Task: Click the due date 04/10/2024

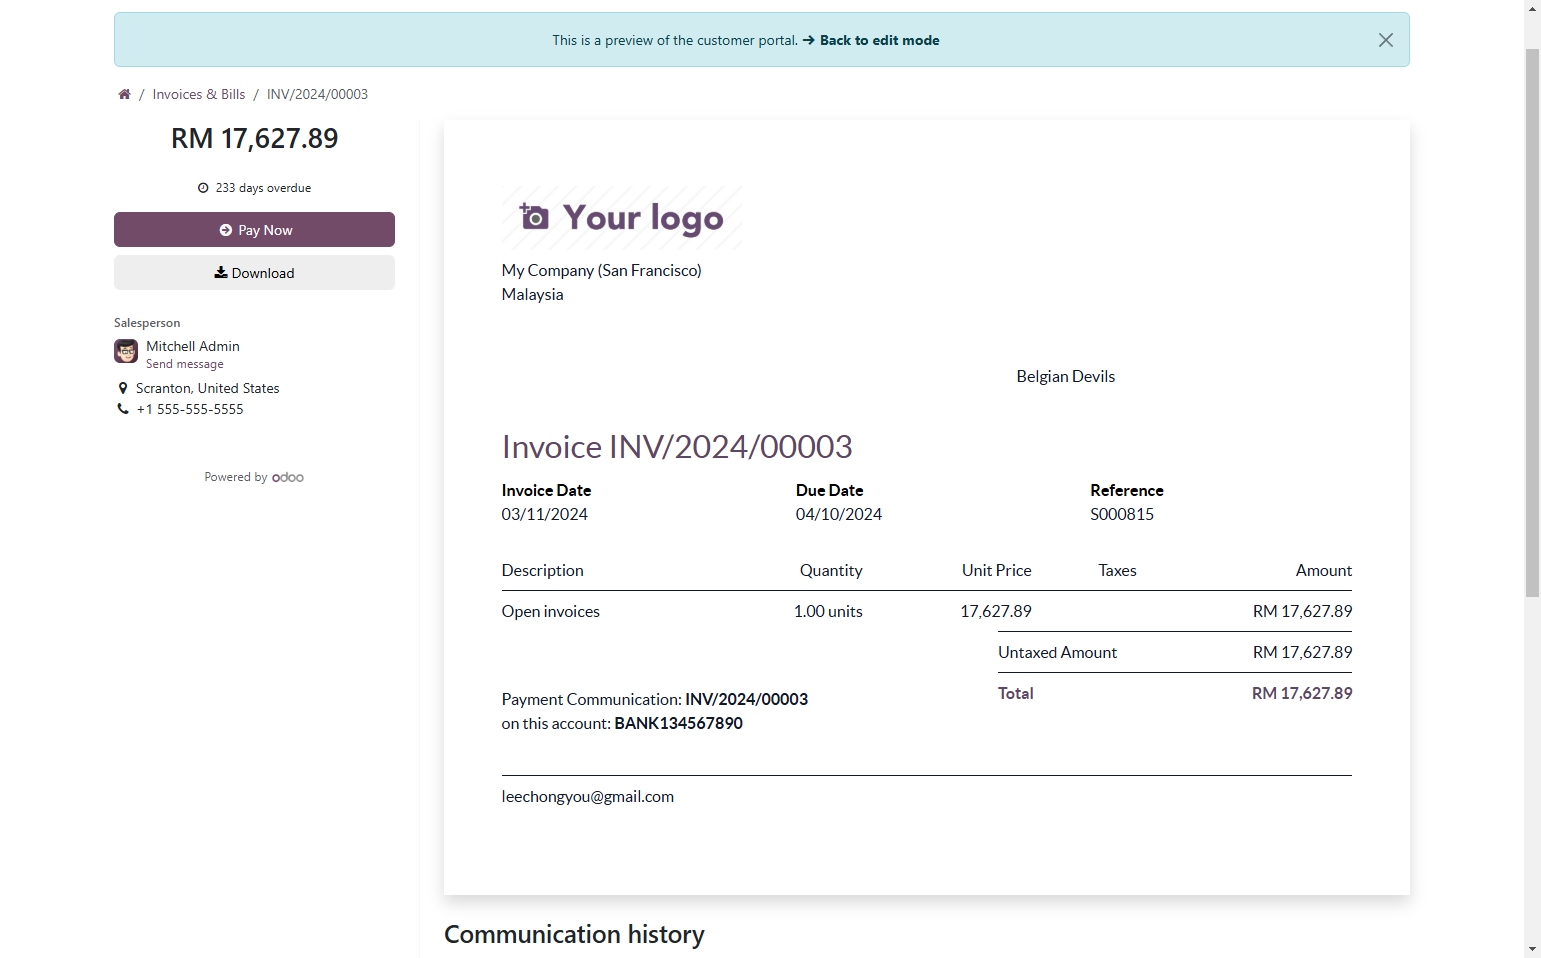Action: pyautogui.click(x=839, y=514)
